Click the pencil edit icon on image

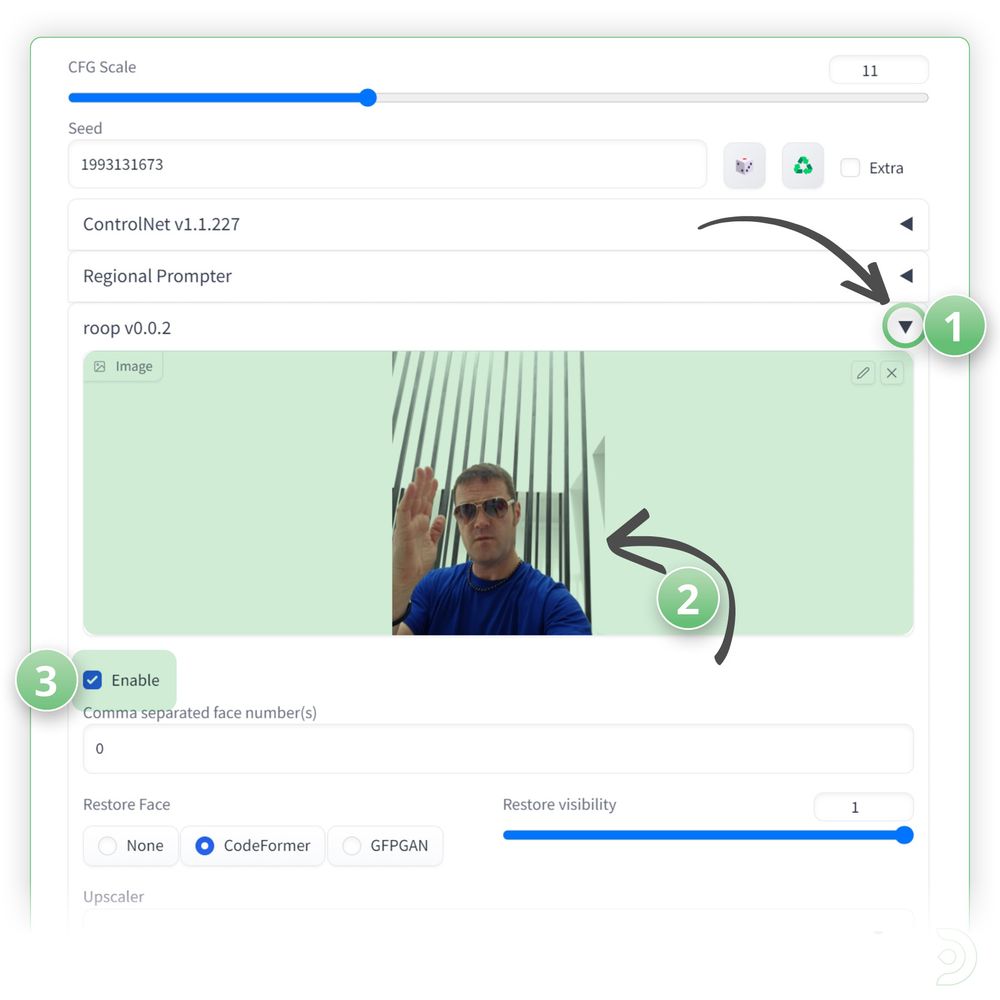pyautogui.click(x=863, y=373)
